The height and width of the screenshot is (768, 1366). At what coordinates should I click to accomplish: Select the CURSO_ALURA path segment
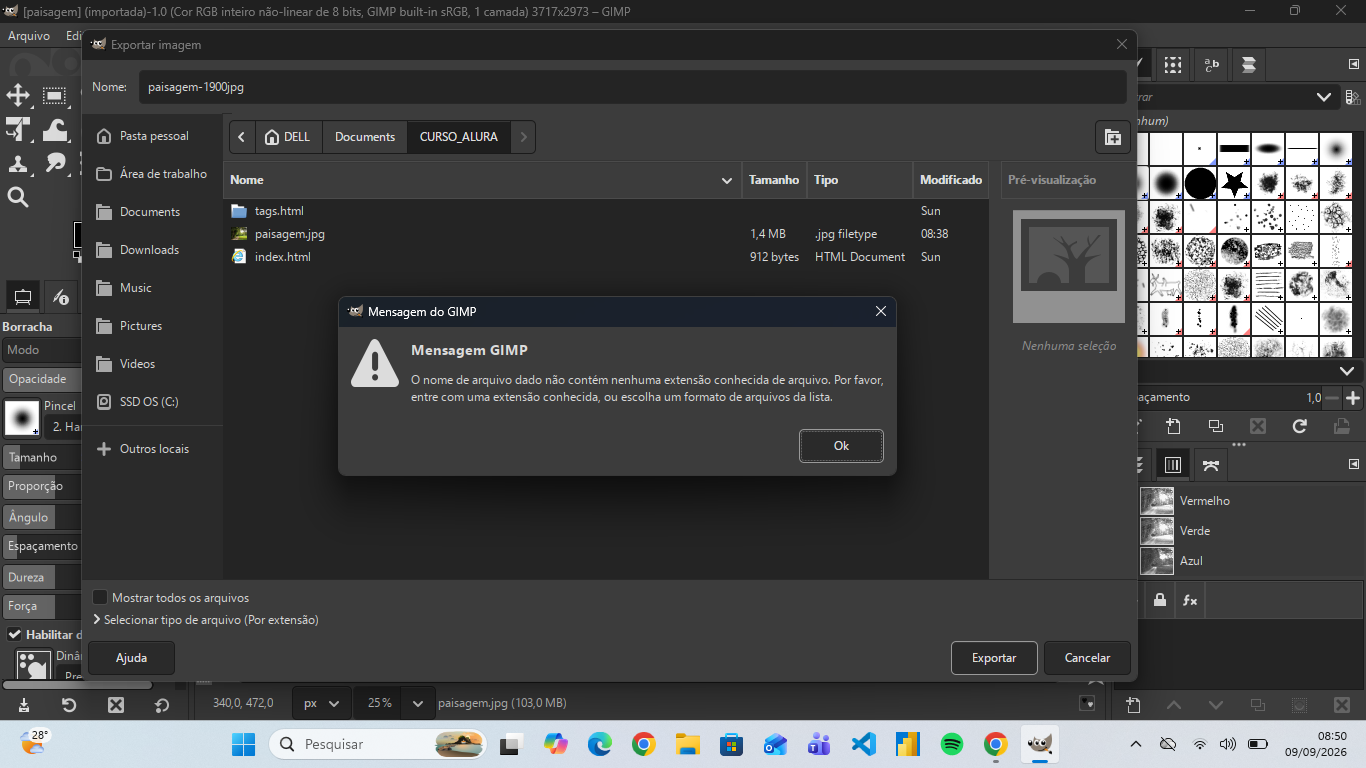coord(459,137)
